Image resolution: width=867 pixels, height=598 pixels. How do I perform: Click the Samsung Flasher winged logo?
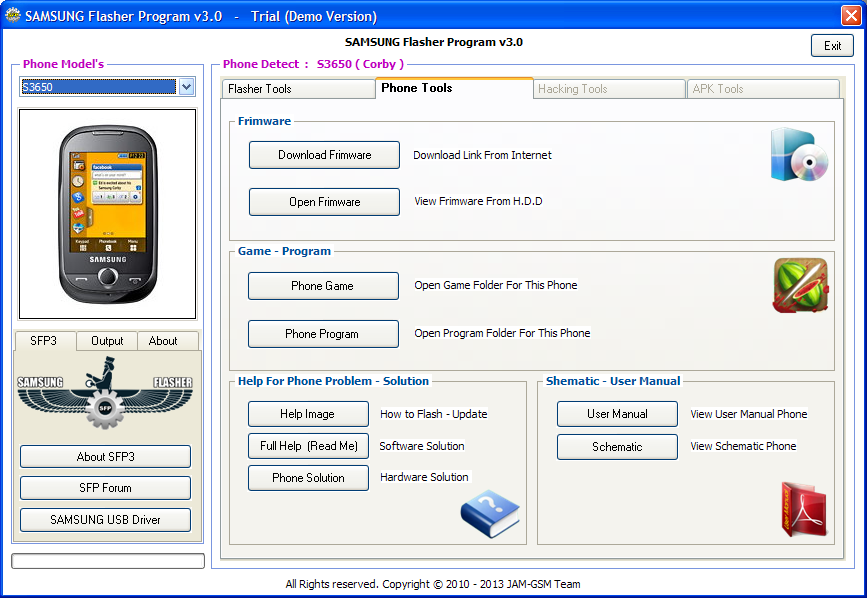[x=105, y=394]
